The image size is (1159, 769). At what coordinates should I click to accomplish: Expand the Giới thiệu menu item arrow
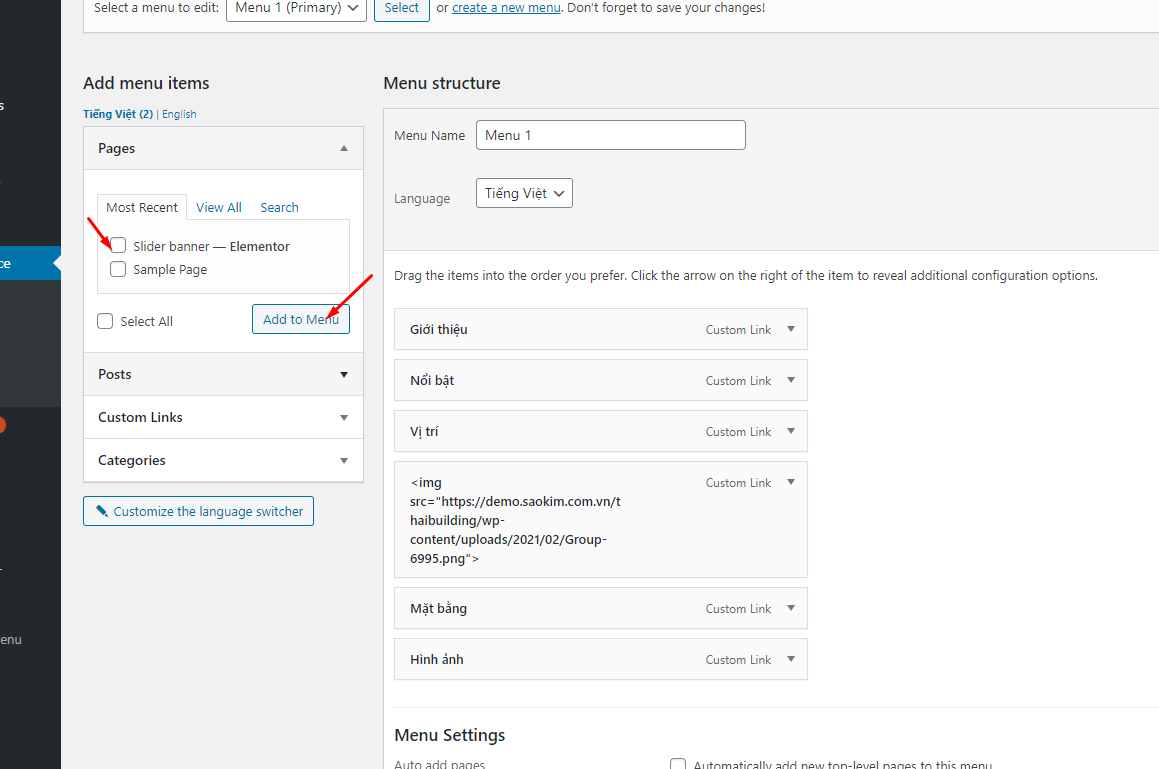coord(790,329)
